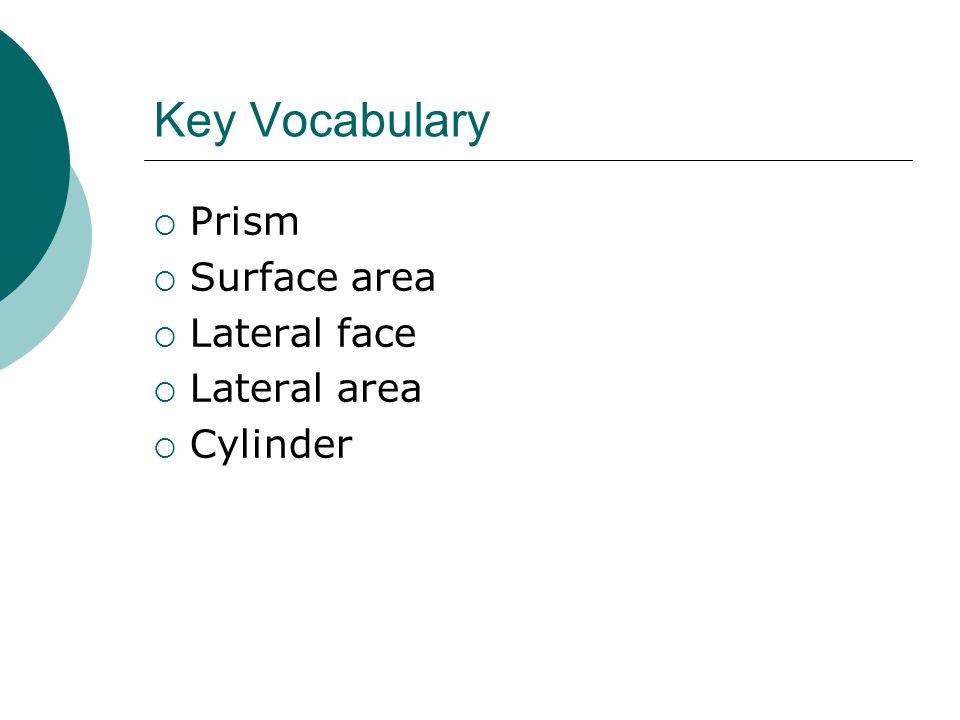Click the word Key in the heading
This screenshot has width=960, height=720.
[x=195, y=121]
